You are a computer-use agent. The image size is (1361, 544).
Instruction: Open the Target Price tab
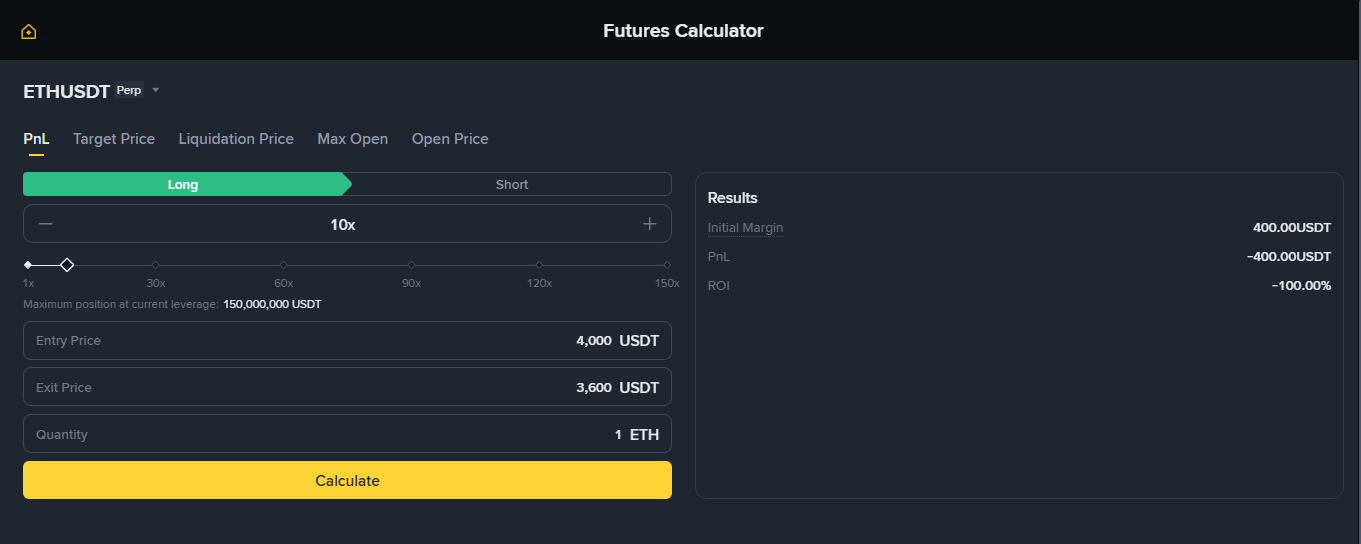(114, 139)
